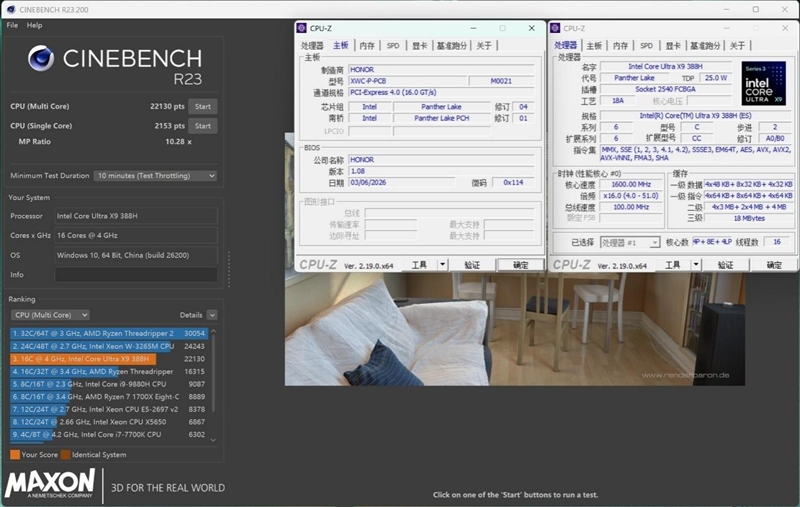800x507 pixels.
Task: Switch to 显卡 tab in processor CPU-Z window
Action: pyautogui.click(x=673, y=46)
